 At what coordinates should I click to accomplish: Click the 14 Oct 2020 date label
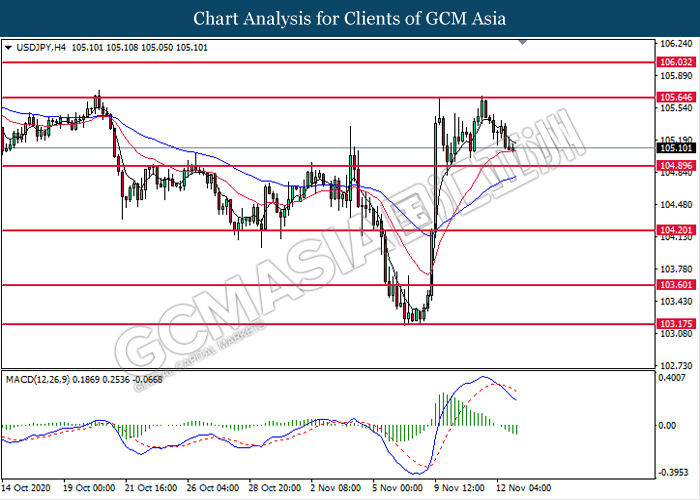(26, 488)
